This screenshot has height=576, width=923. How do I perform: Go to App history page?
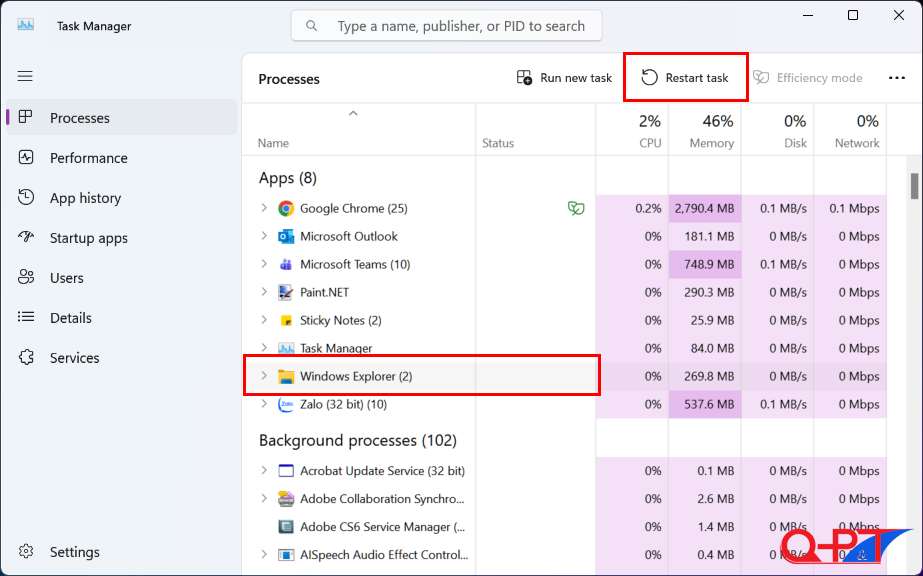(x=85, y=198)
